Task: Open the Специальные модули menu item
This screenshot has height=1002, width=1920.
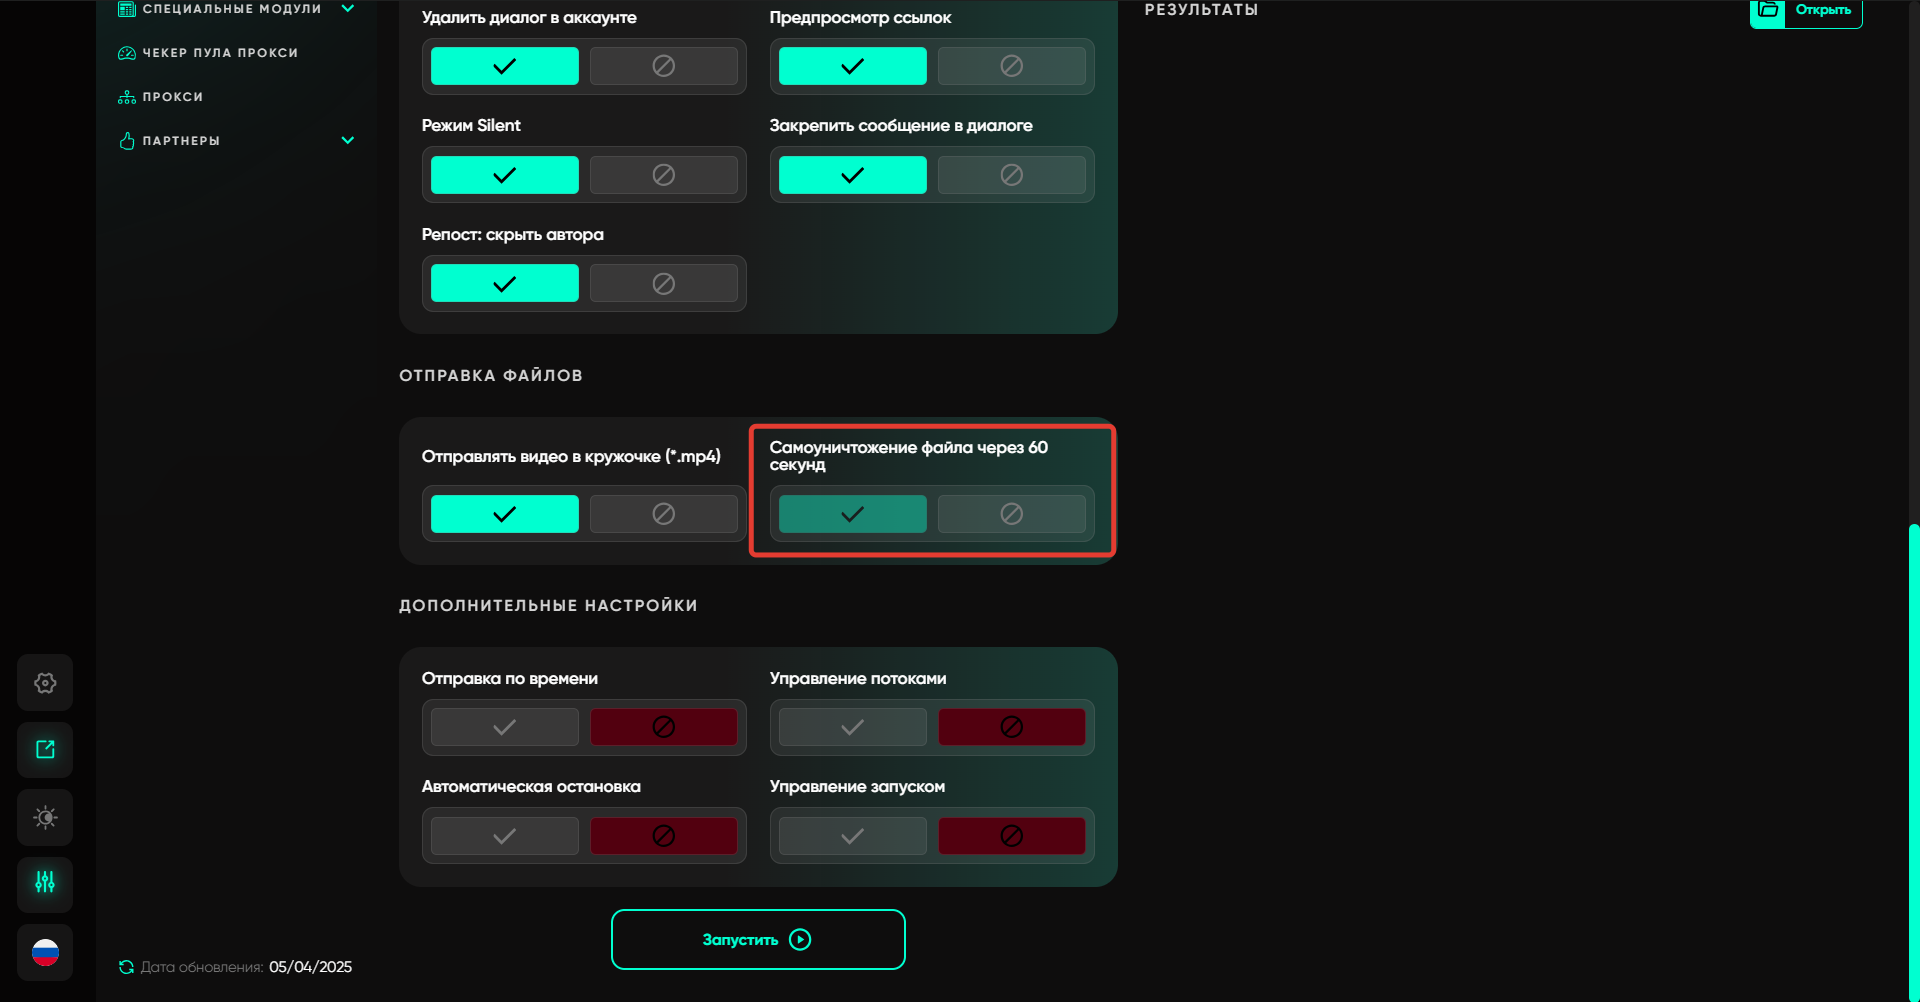Action: 231,9
